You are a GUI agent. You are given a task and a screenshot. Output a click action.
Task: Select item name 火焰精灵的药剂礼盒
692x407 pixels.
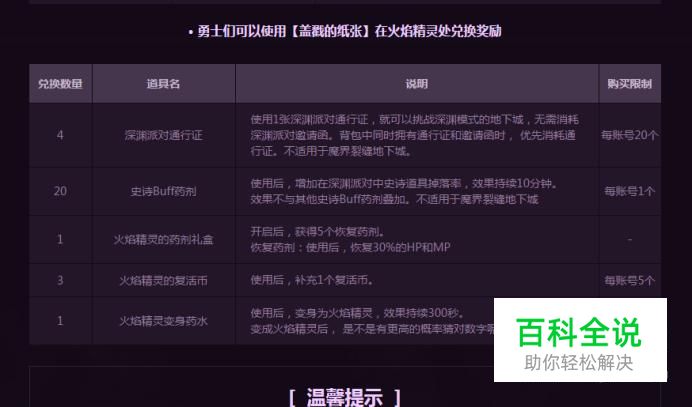coord(163,240)
